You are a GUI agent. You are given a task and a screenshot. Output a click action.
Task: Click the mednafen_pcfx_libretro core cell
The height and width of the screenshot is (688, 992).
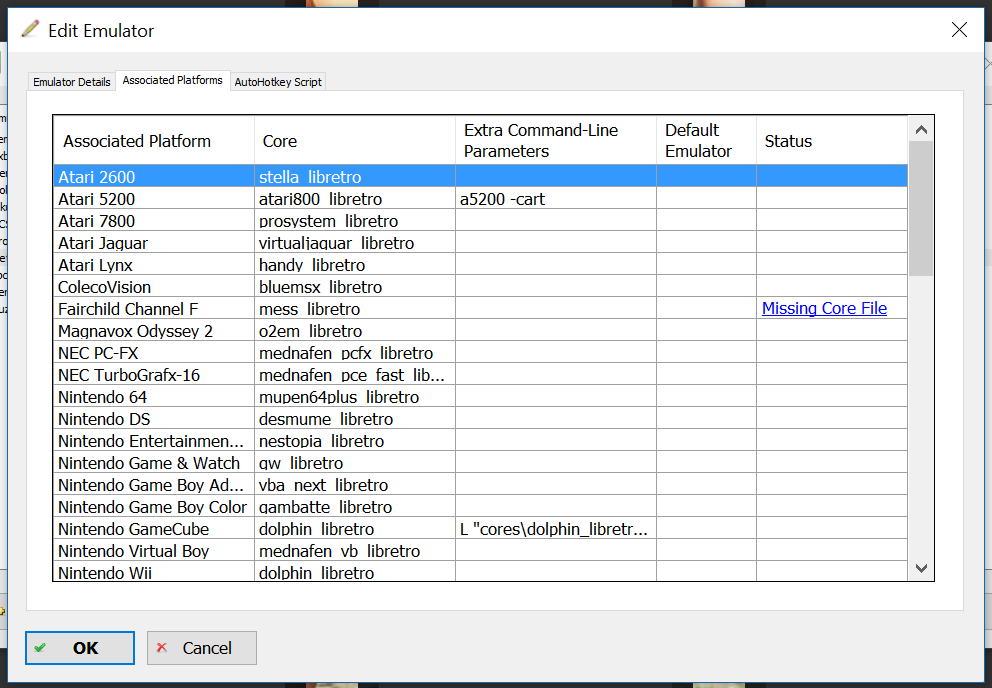click(x=355, y=352)
